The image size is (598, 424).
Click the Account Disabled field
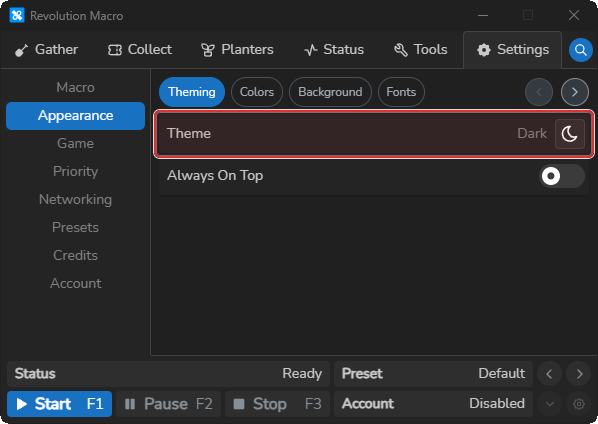[x=433, y=404]
